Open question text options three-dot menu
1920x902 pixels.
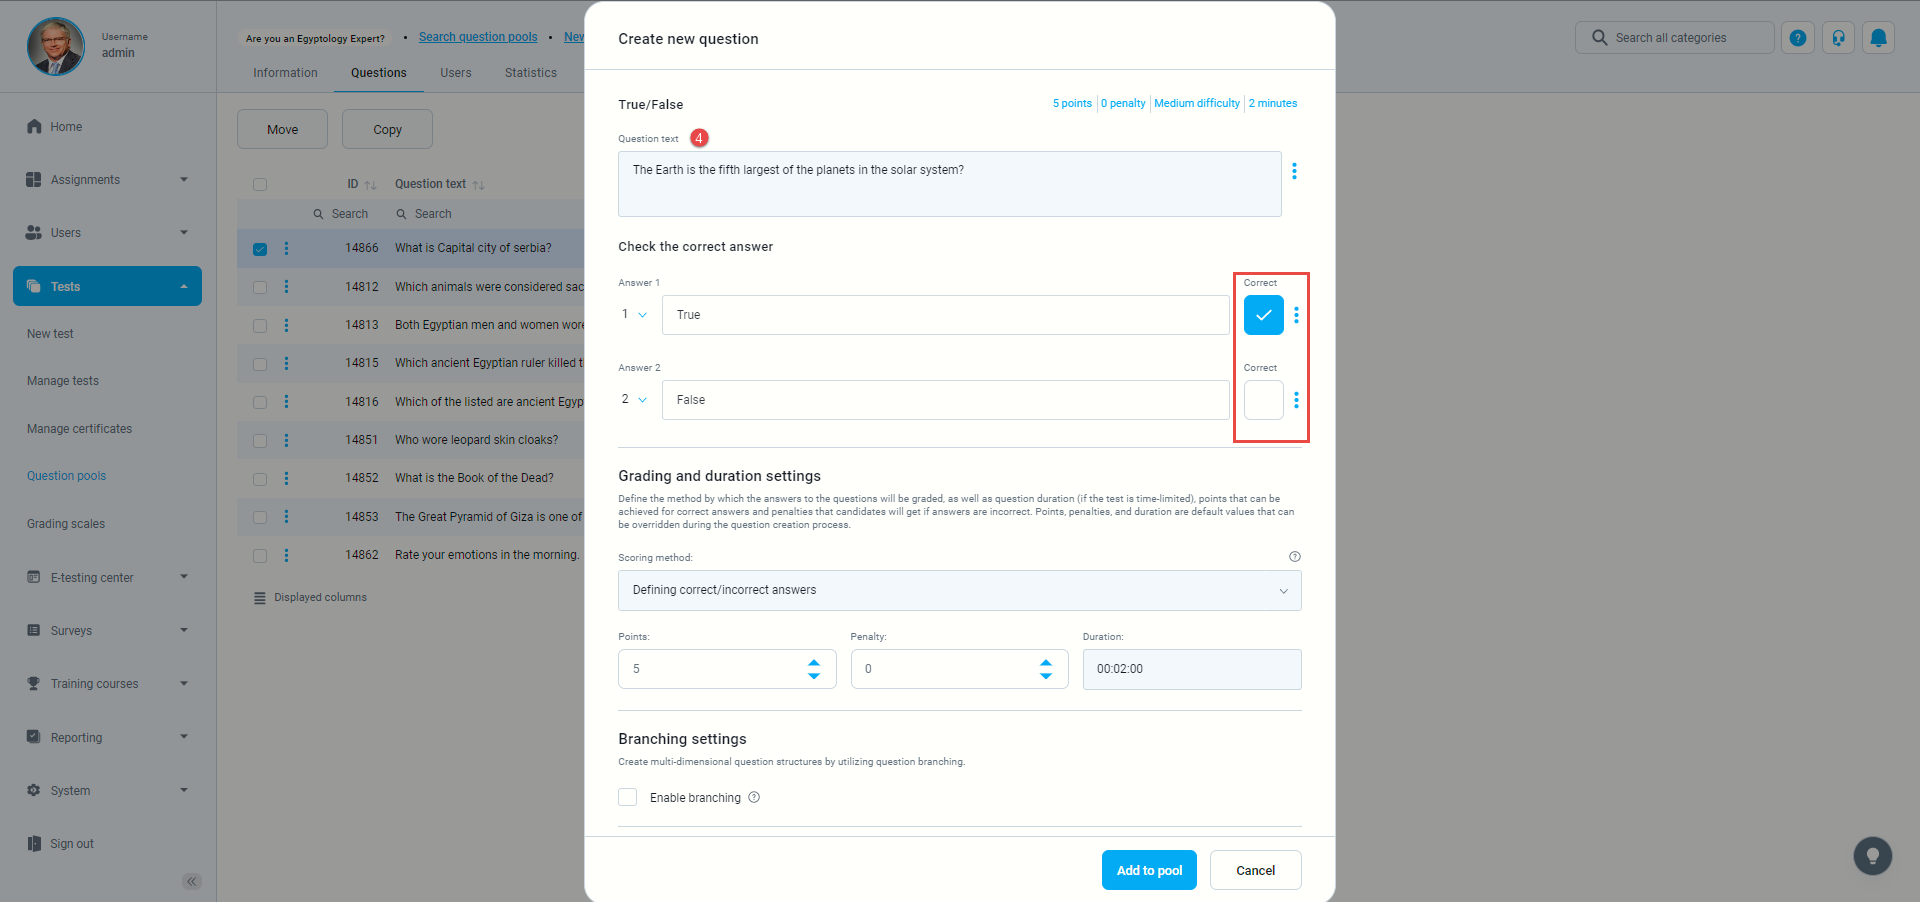1294,171
